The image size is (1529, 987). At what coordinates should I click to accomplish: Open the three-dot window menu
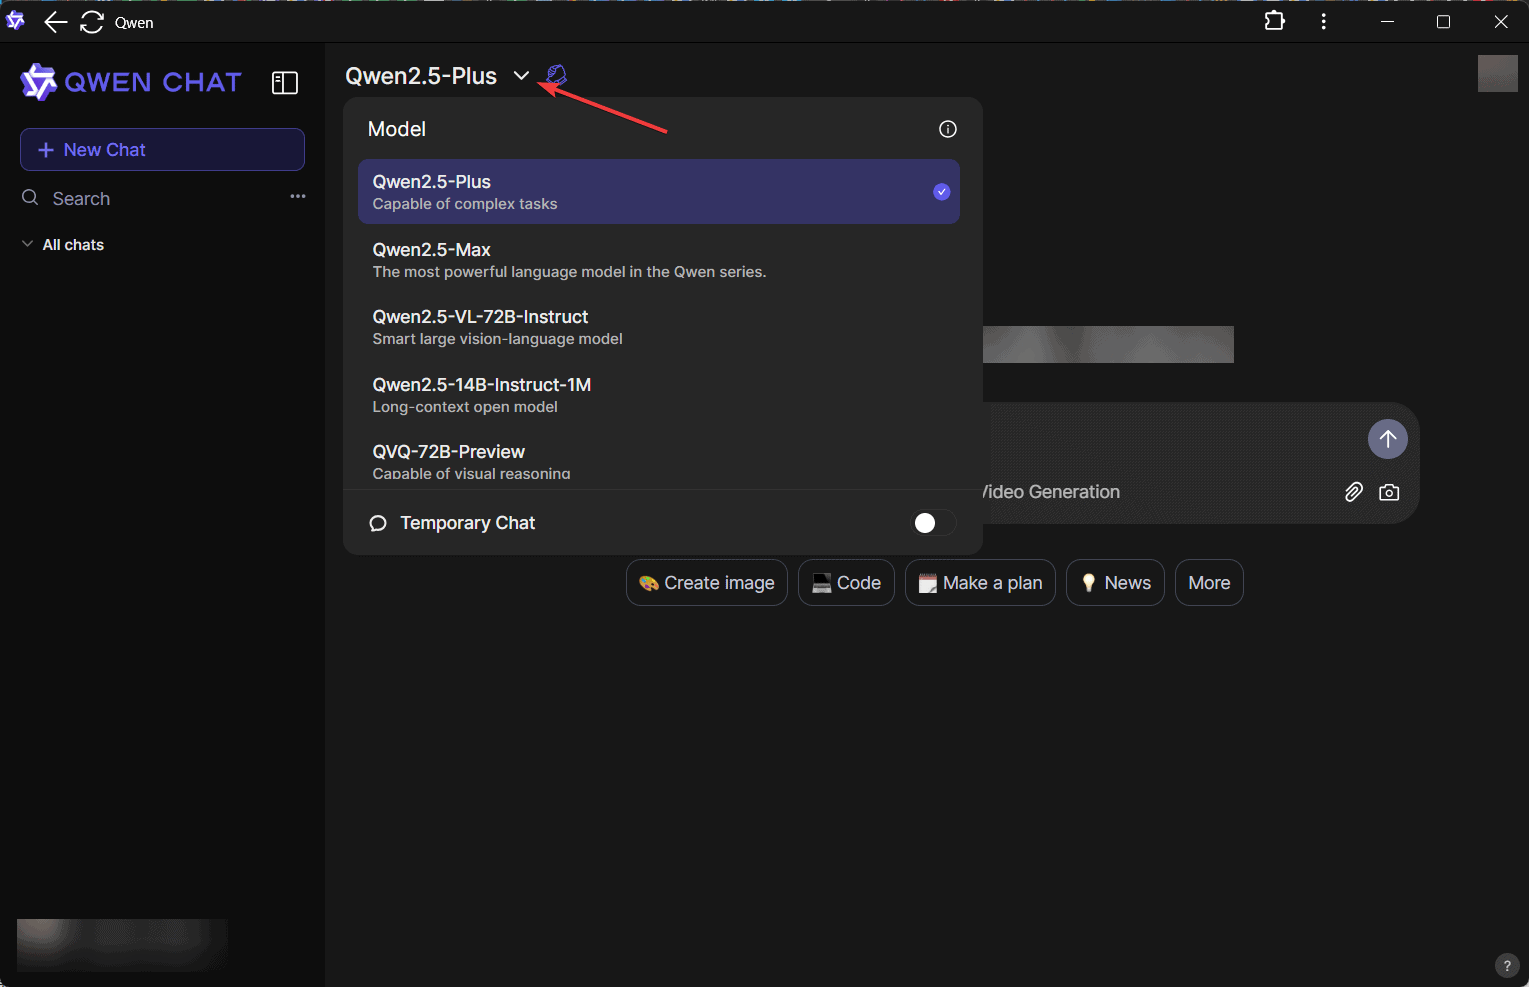coord(1323,21)
